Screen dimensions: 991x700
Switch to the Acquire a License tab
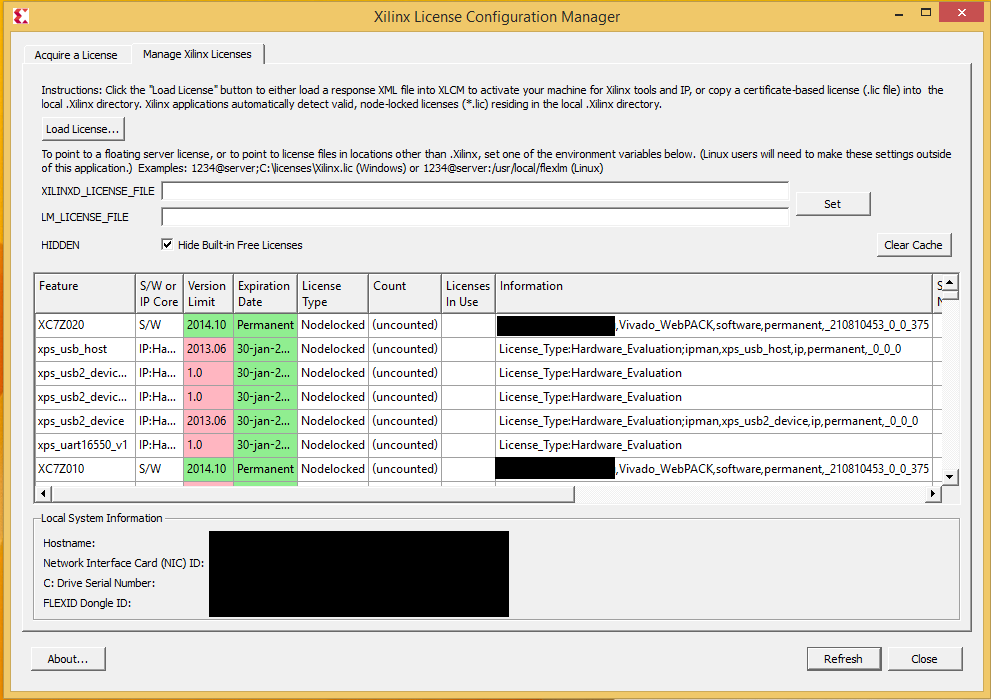pyautogui.click(x=76, y=55)
